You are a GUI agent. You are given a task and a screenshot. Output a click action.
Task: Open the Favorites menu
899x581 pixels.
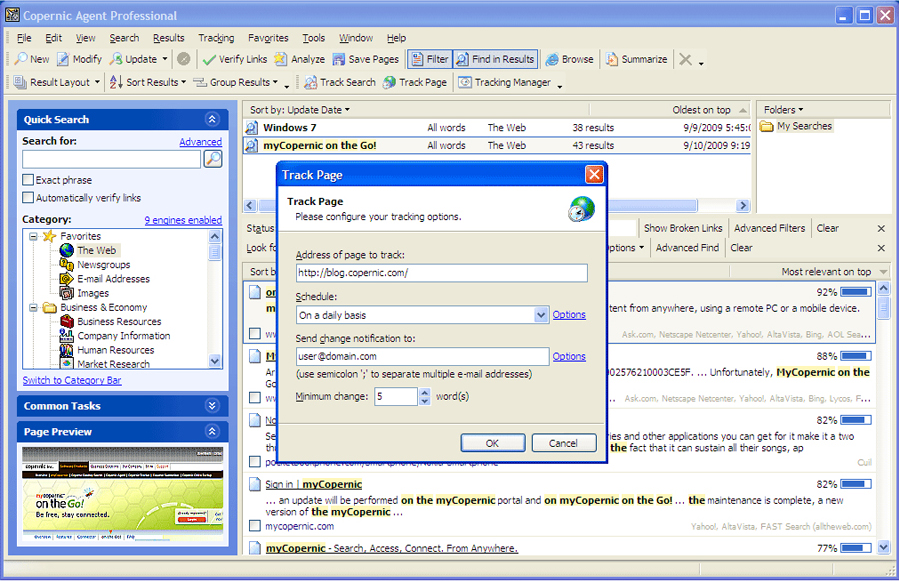click(268, 38)
